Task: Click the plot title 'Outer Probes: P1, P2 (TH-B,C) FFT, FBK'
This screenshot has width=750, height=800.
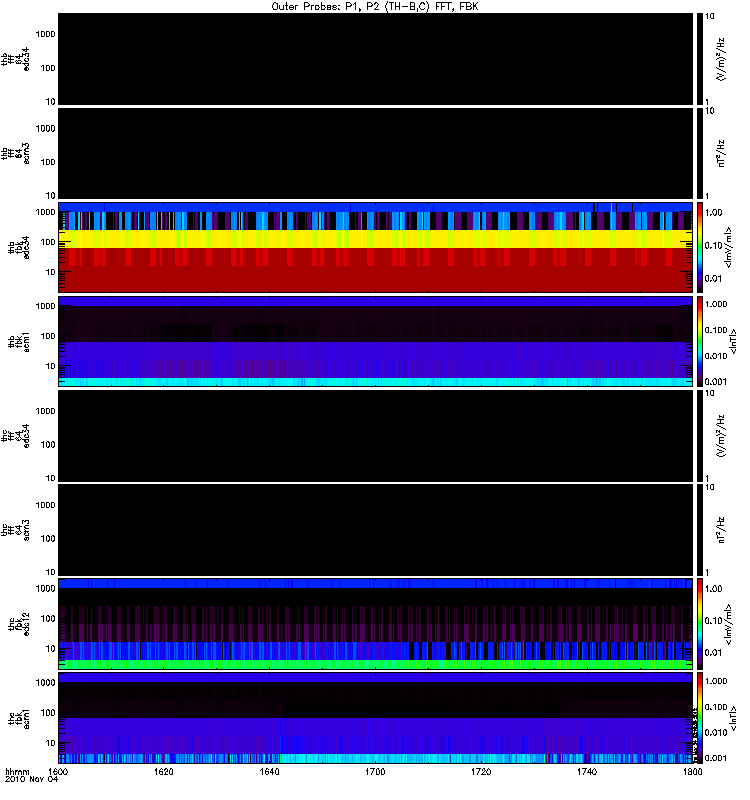Action: click(x=374, y=6)
